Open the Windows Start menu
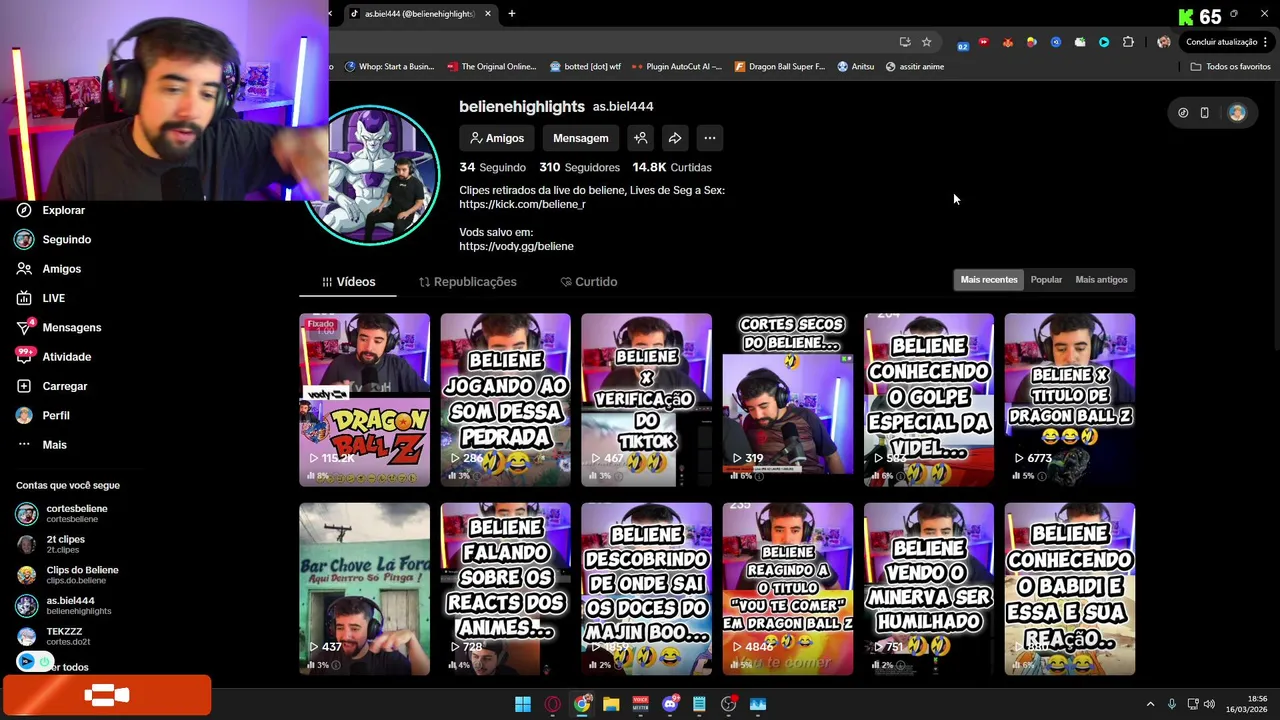The height and width of the screenshot is (720, 1280). [523, 704]
